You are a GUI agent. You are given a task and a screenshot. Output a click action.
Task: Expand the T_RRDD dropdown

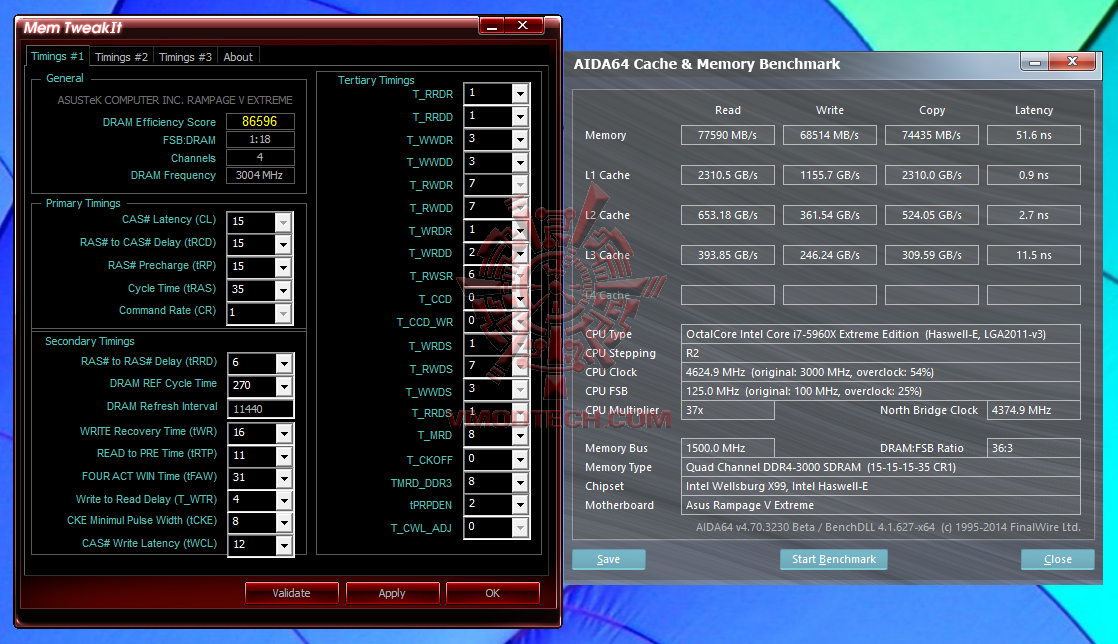point(520,116)
